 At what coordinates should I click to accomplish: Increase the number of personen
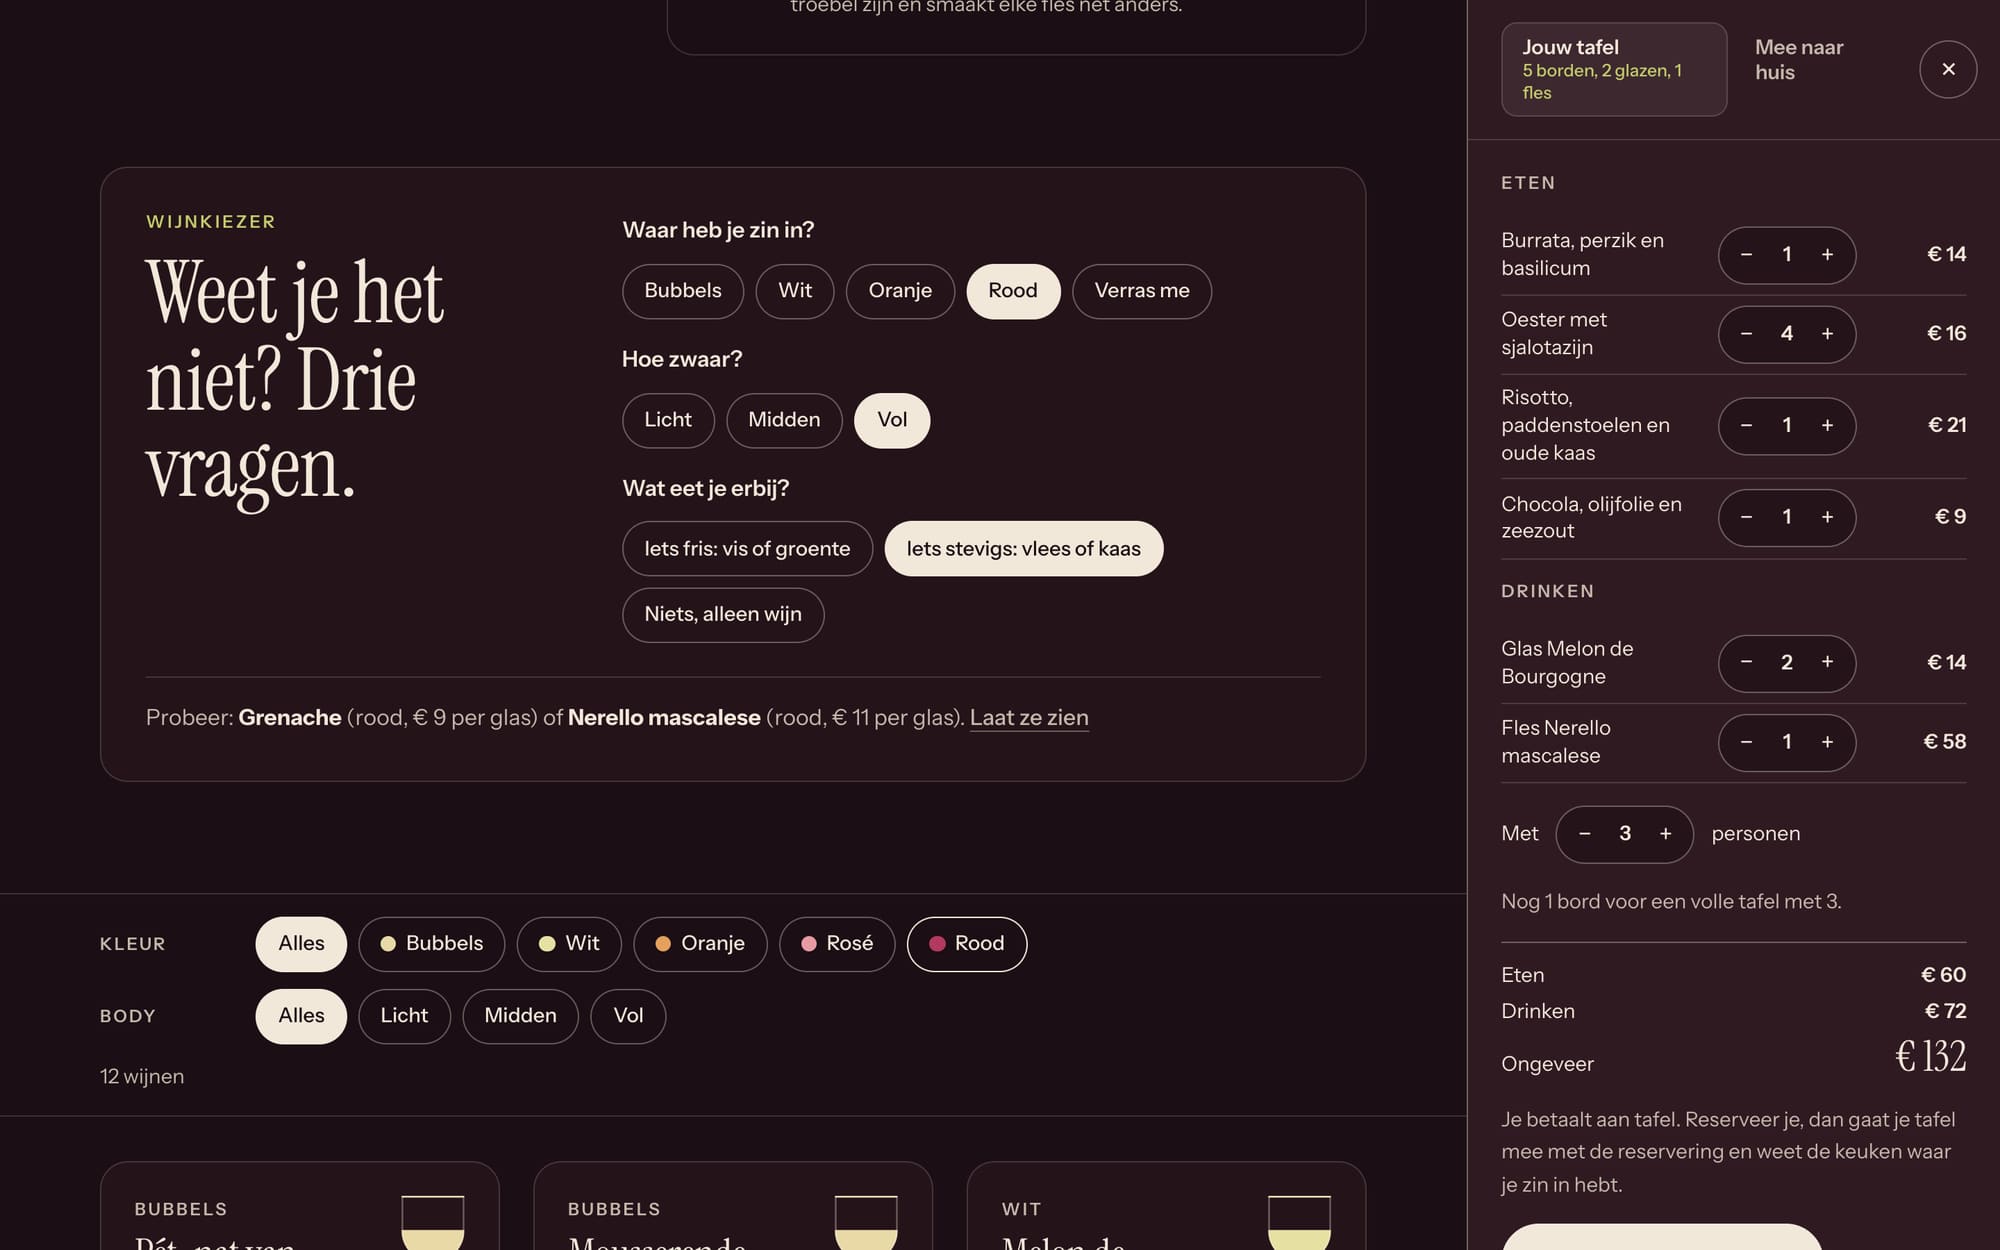click(1665, 834)
